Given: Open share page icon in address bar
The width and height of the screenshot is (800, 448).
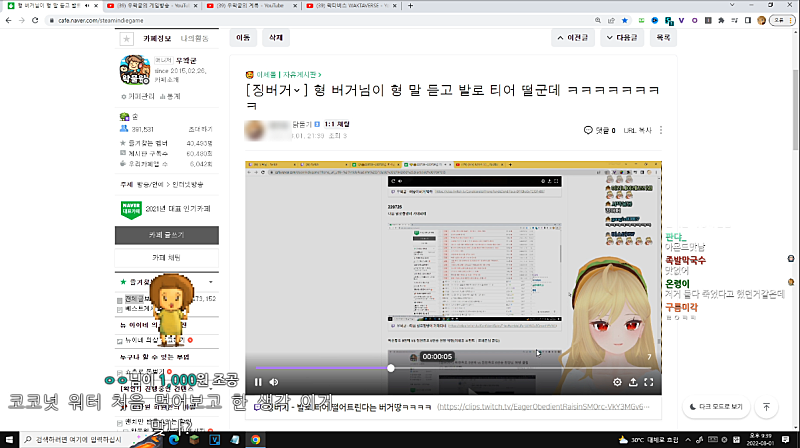Looking at the screenshot, I should [611, 20].
